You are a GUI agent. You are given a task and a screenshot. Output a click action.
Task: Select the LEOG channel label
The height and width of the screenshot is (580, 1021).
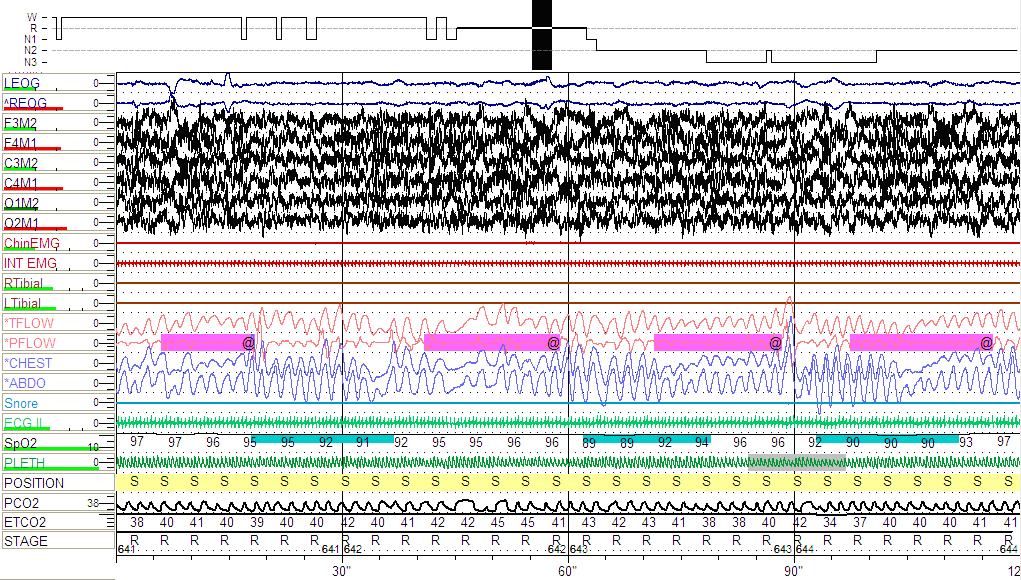(x=22, y=83)
